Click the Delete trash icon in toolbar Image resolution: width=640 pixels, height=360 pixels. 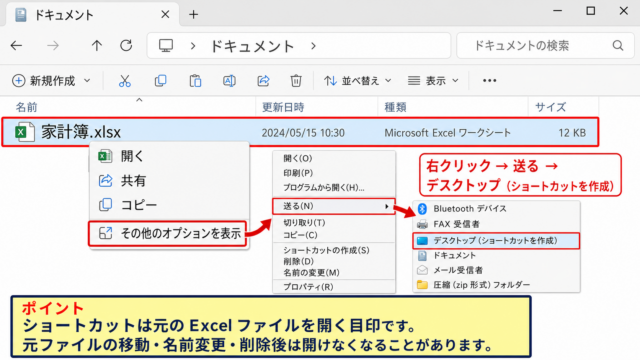pos(296,81)
